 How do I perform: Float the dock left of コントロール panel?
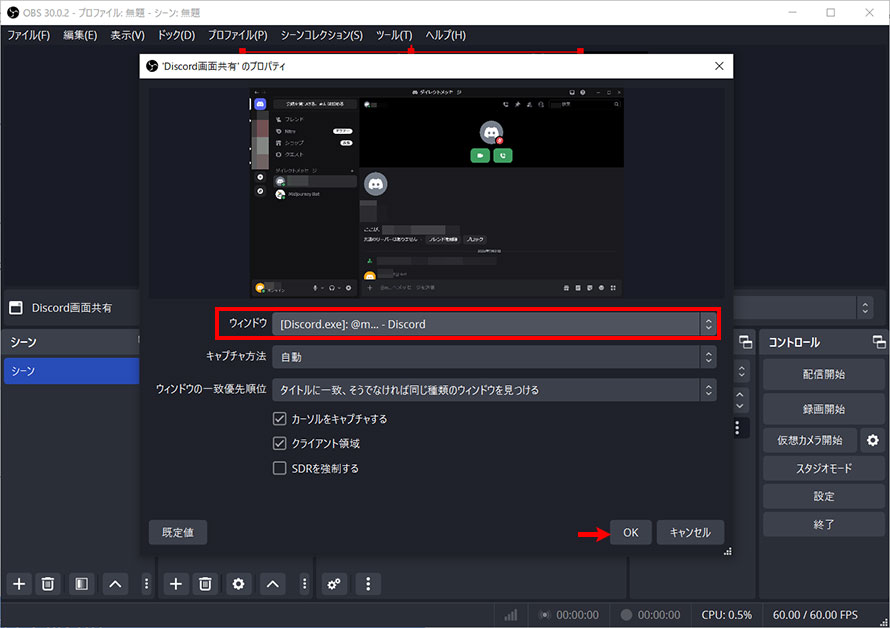coord(745,342)
